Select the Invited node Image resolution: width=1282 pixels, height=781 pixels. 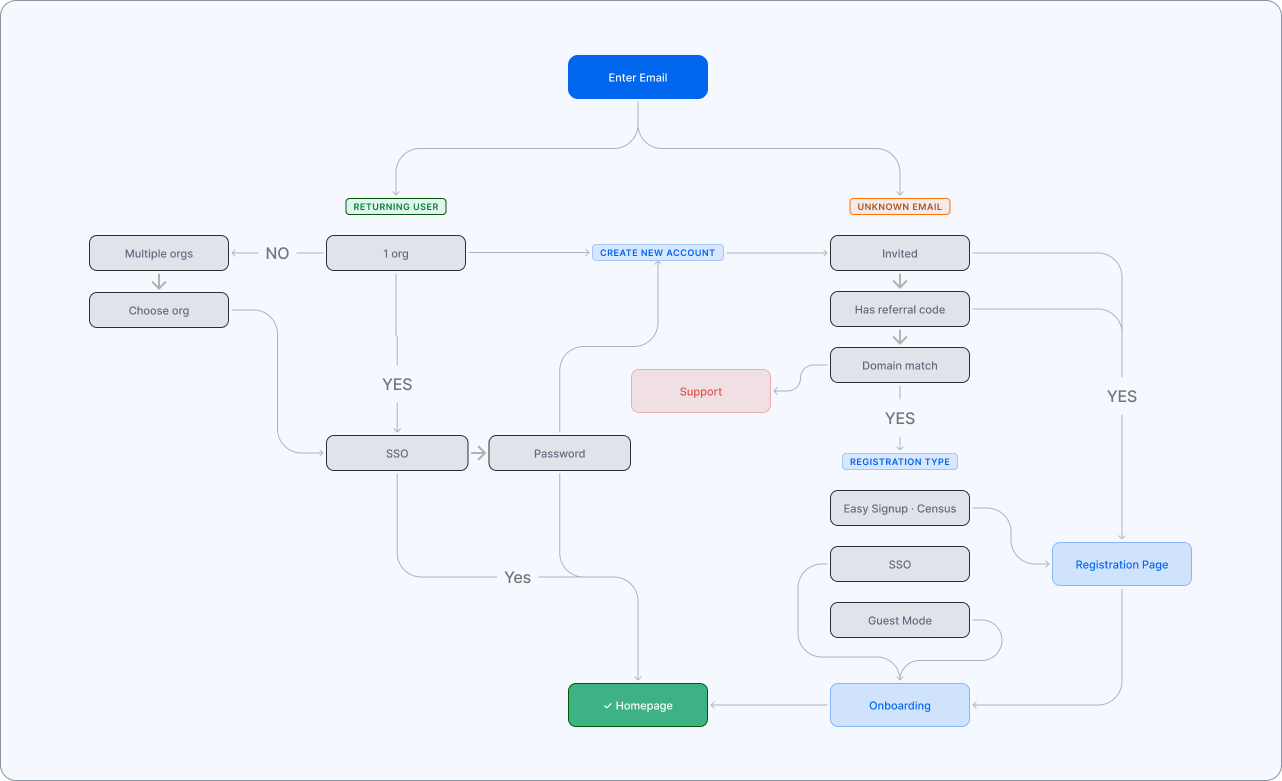point(900,253)
